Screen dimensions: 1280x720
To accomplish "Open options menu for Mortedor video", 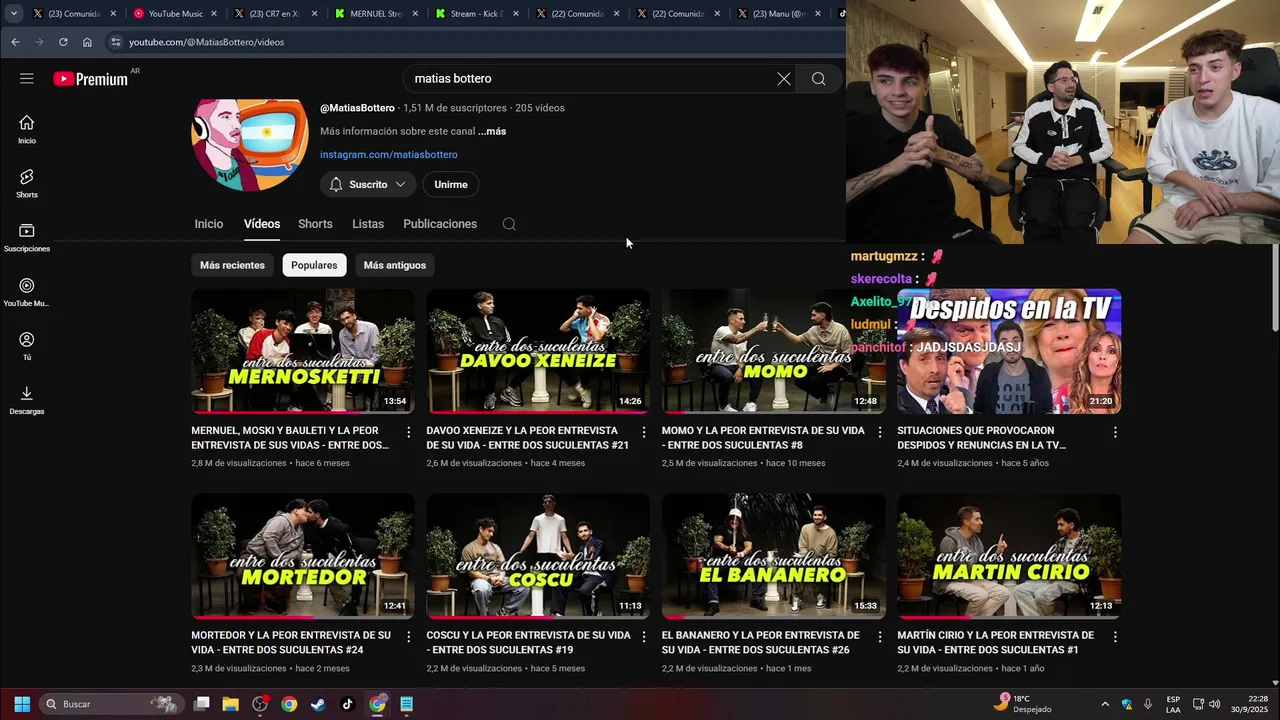I will click(x=408, y=637).
